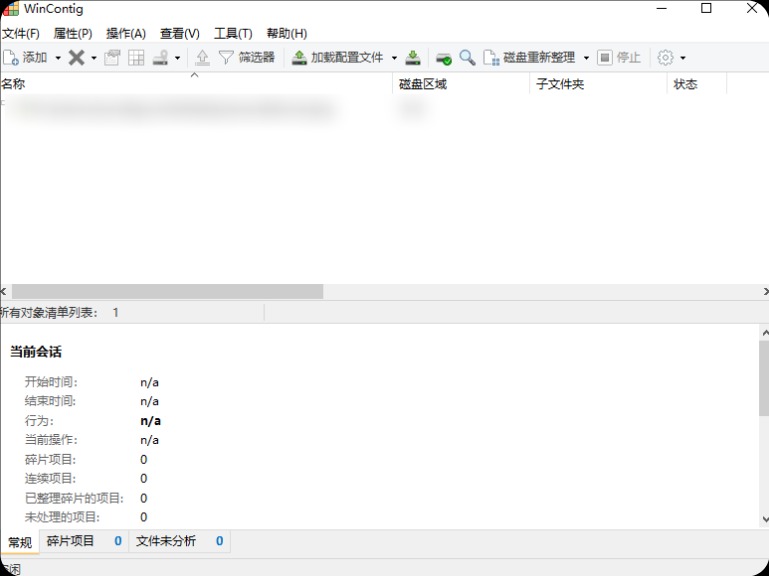The width and height of the screenshot is (769, 576).
Task: Sort by the 名称 column header
Action: 196,84
